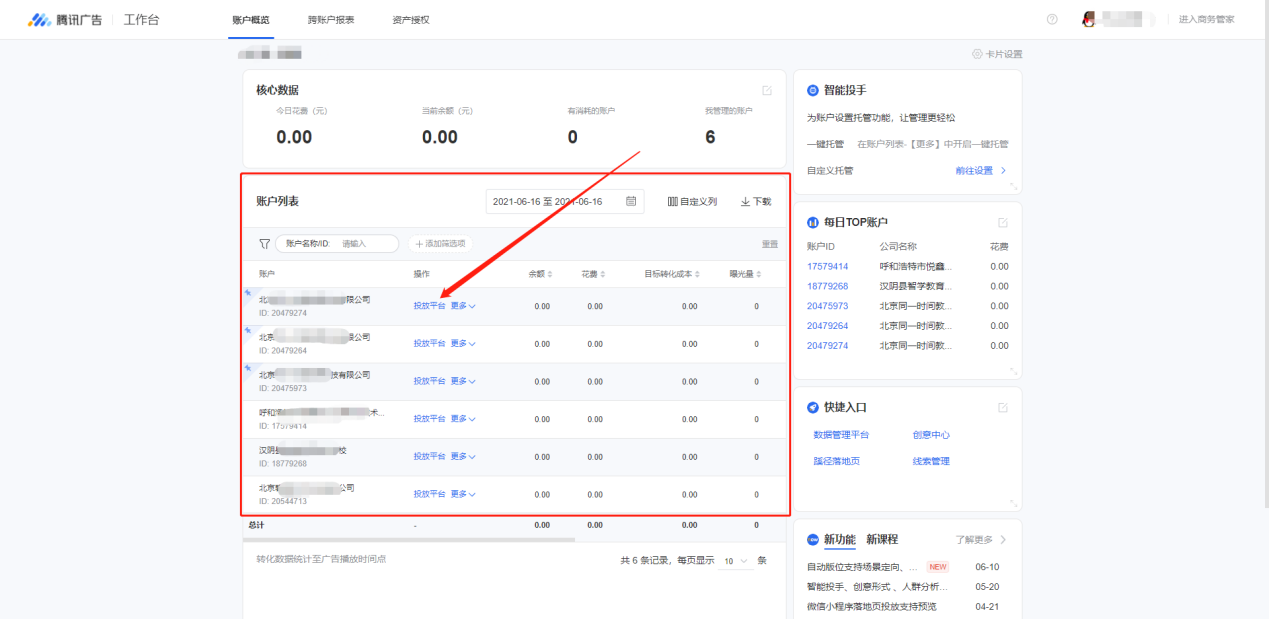Image resolution: width=1269 pixels, height=619 pixels.
Task: Click edit icon on 核心数据 card
Action: [767, 90]
